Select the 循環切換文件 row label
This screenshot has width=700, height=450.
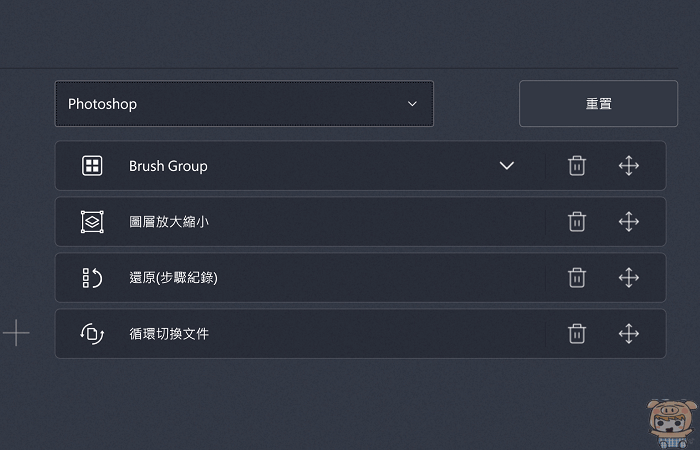click(169, 334)
